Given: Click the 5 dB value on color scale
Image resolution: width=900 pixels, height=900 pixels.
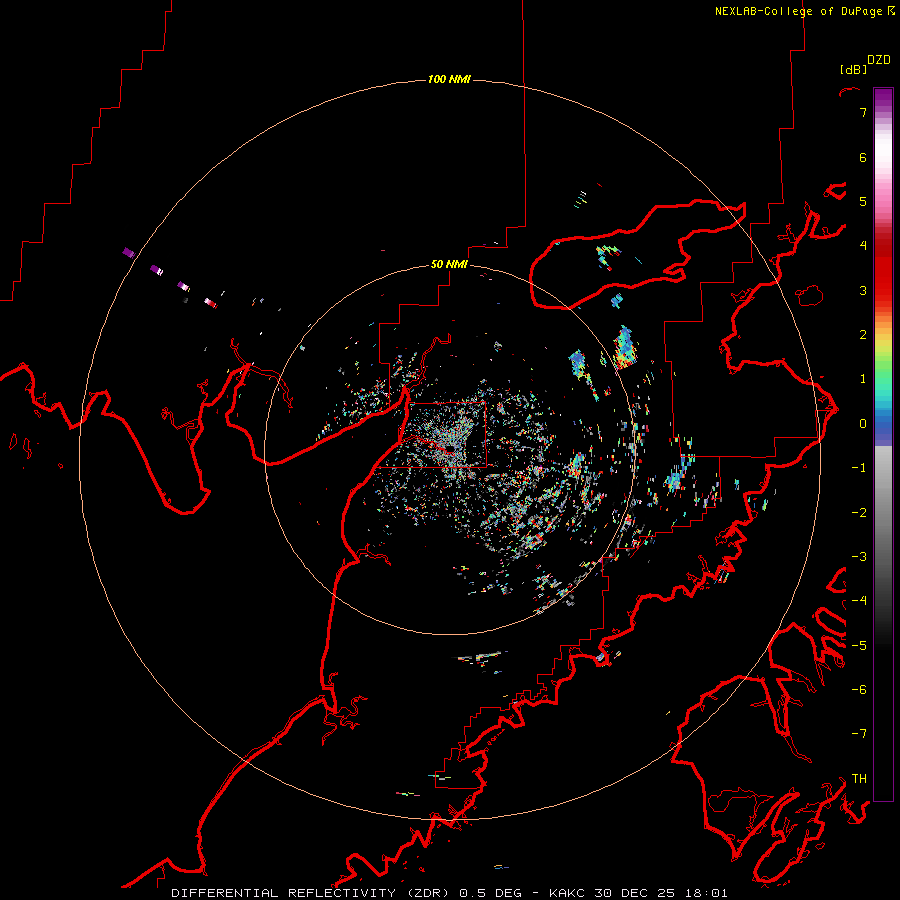Looking at the screenshot, I should tap(863, 201).
